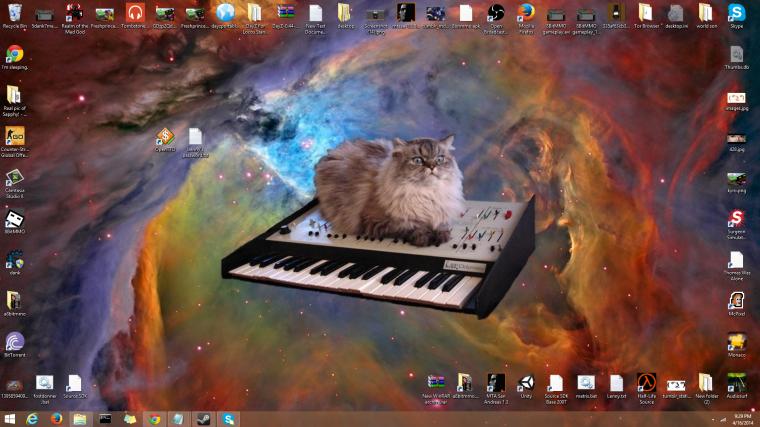Open the Tor Browser folder

646,16
